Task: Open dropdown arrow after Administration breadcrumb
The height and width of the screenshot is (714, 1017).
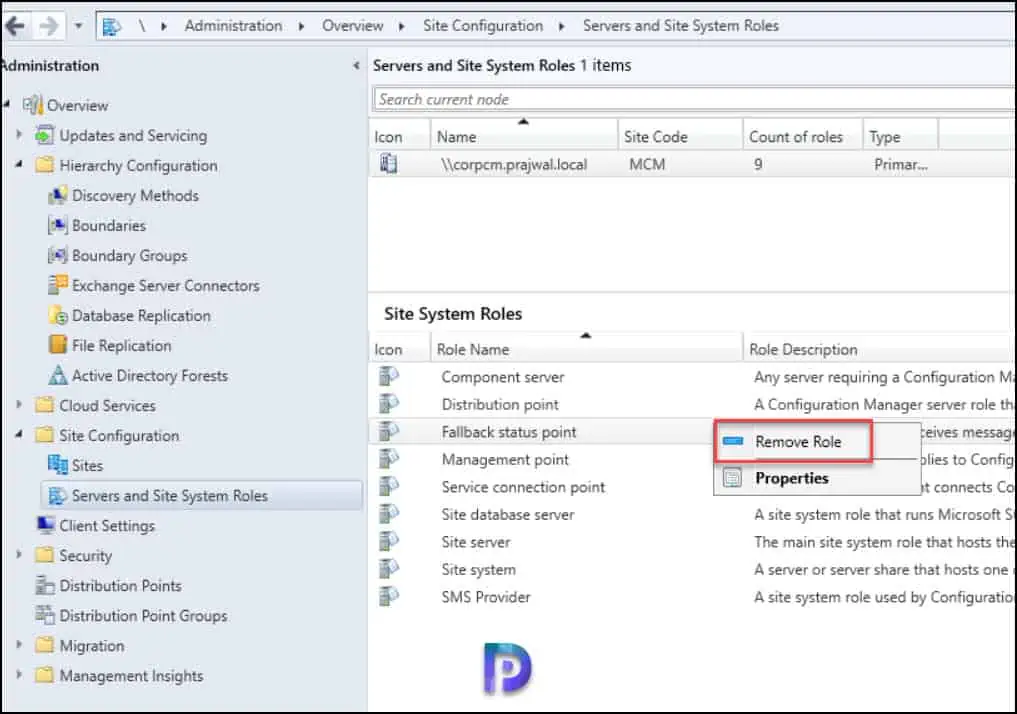Action: click(x=302, y=27)
